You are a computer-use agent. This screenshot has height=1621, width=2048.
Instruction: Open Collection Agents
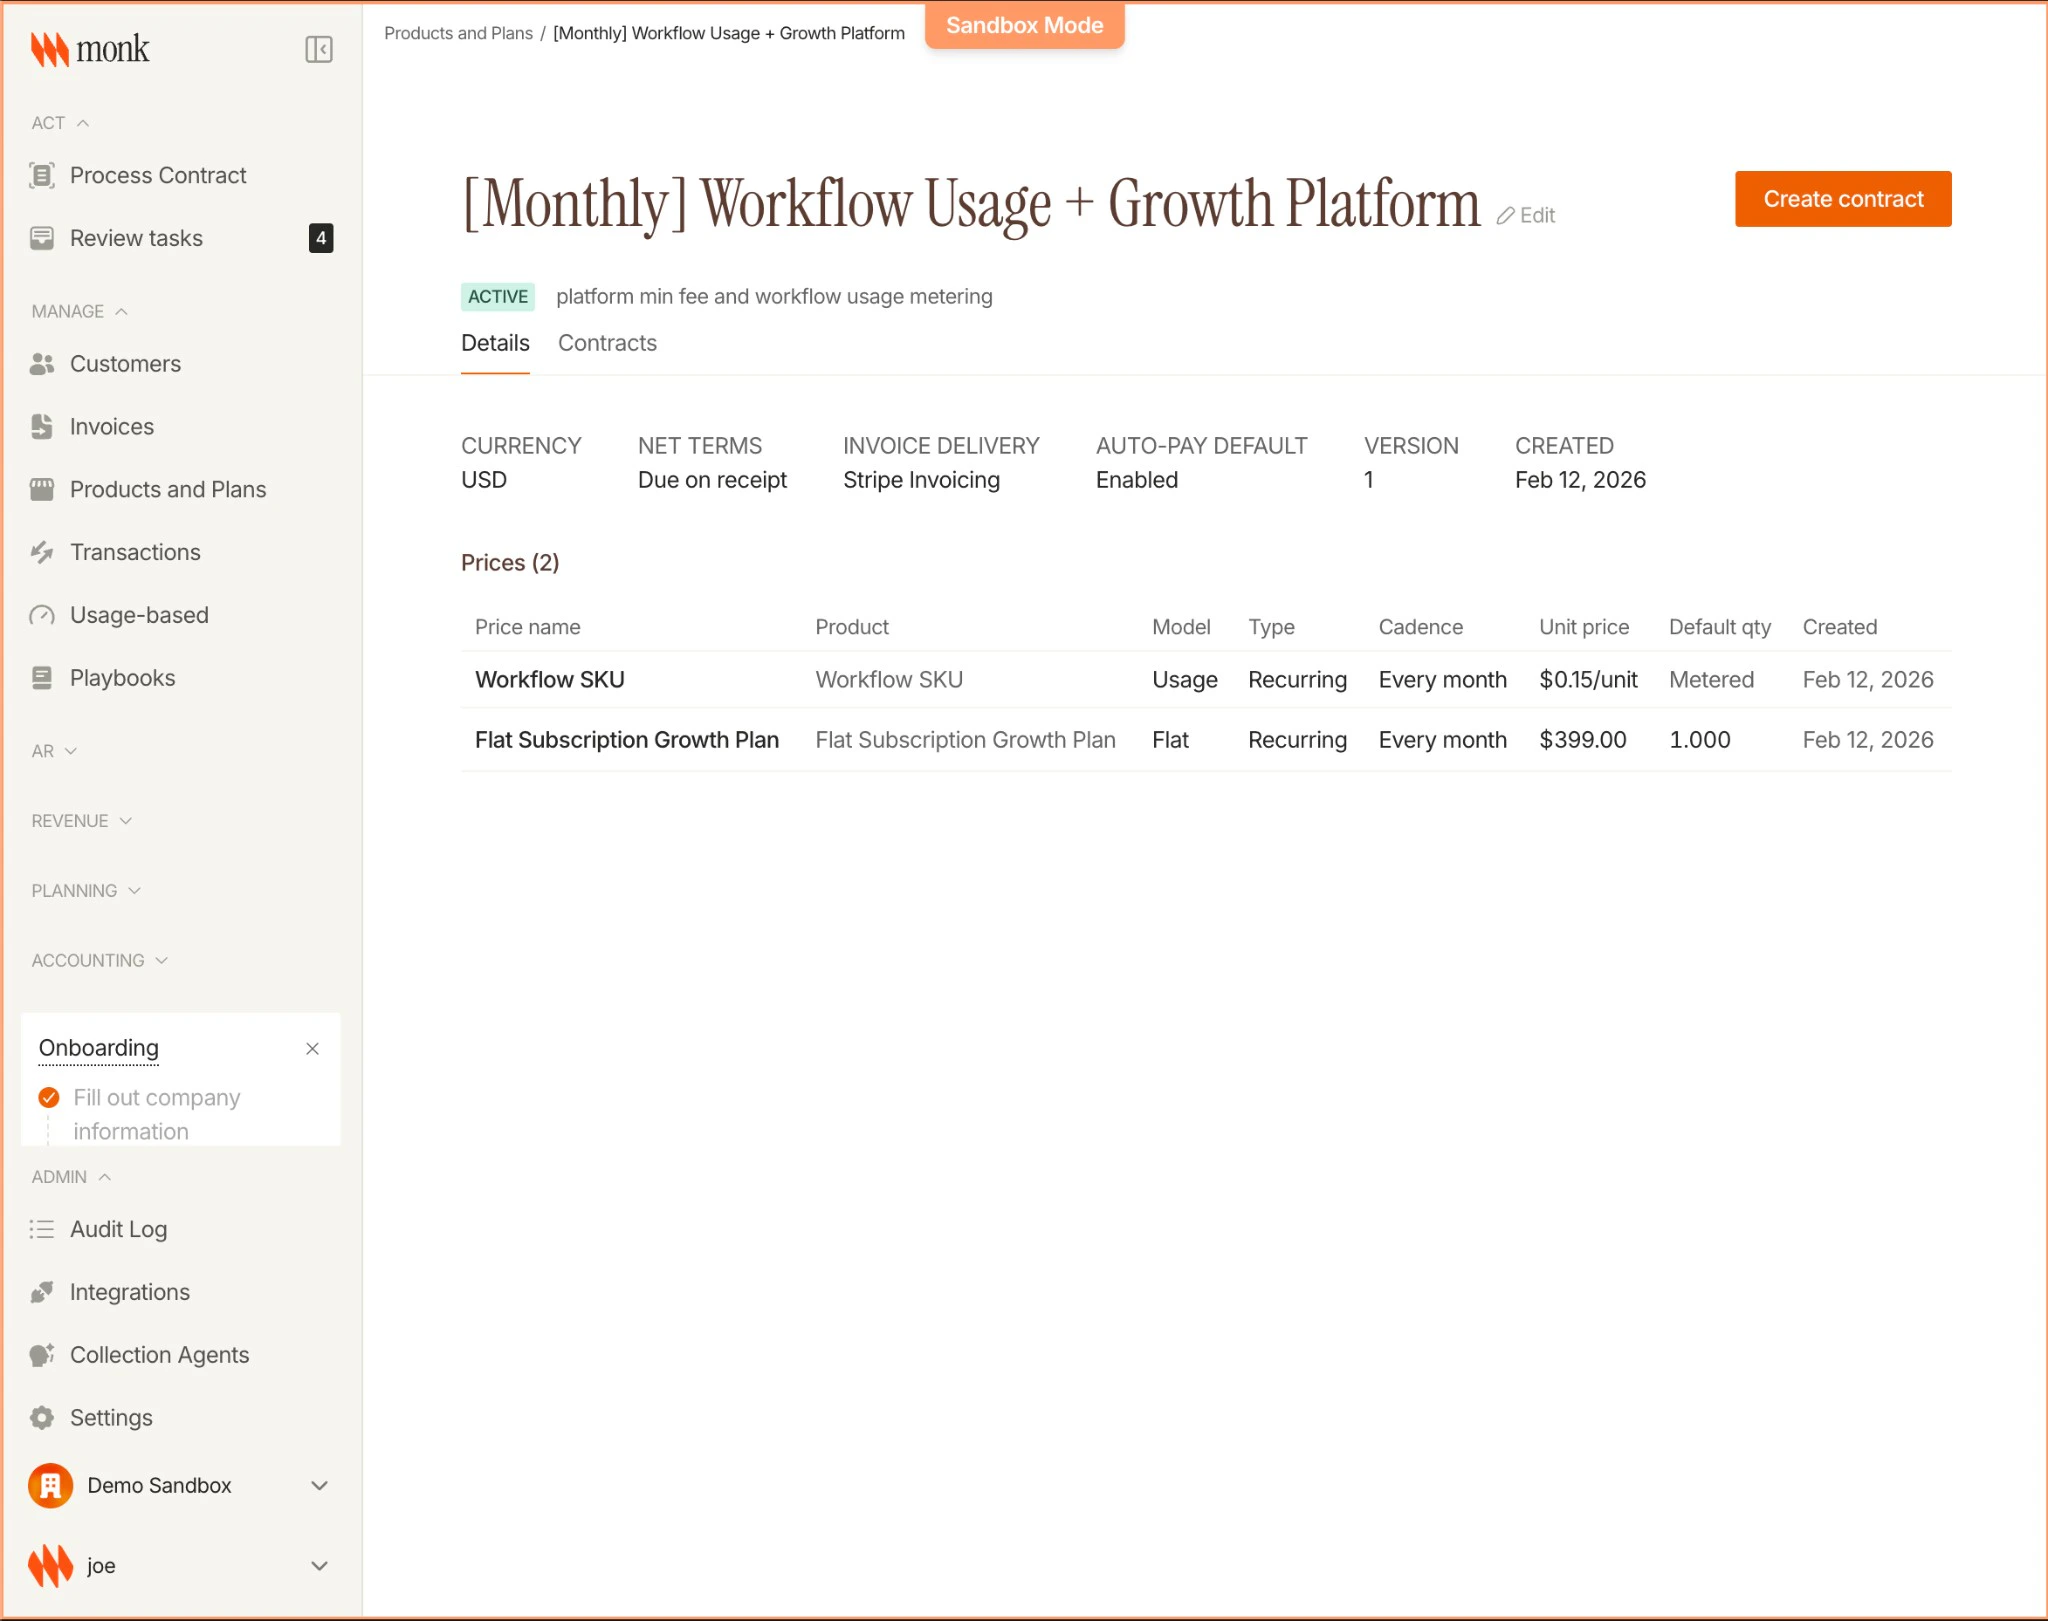159,1355
